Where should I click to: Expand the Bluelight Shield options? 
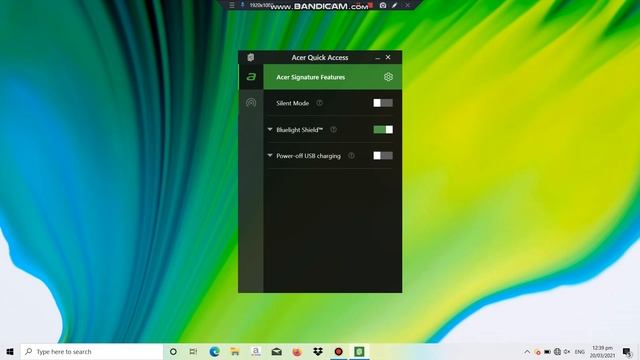[x=270, y=129]
